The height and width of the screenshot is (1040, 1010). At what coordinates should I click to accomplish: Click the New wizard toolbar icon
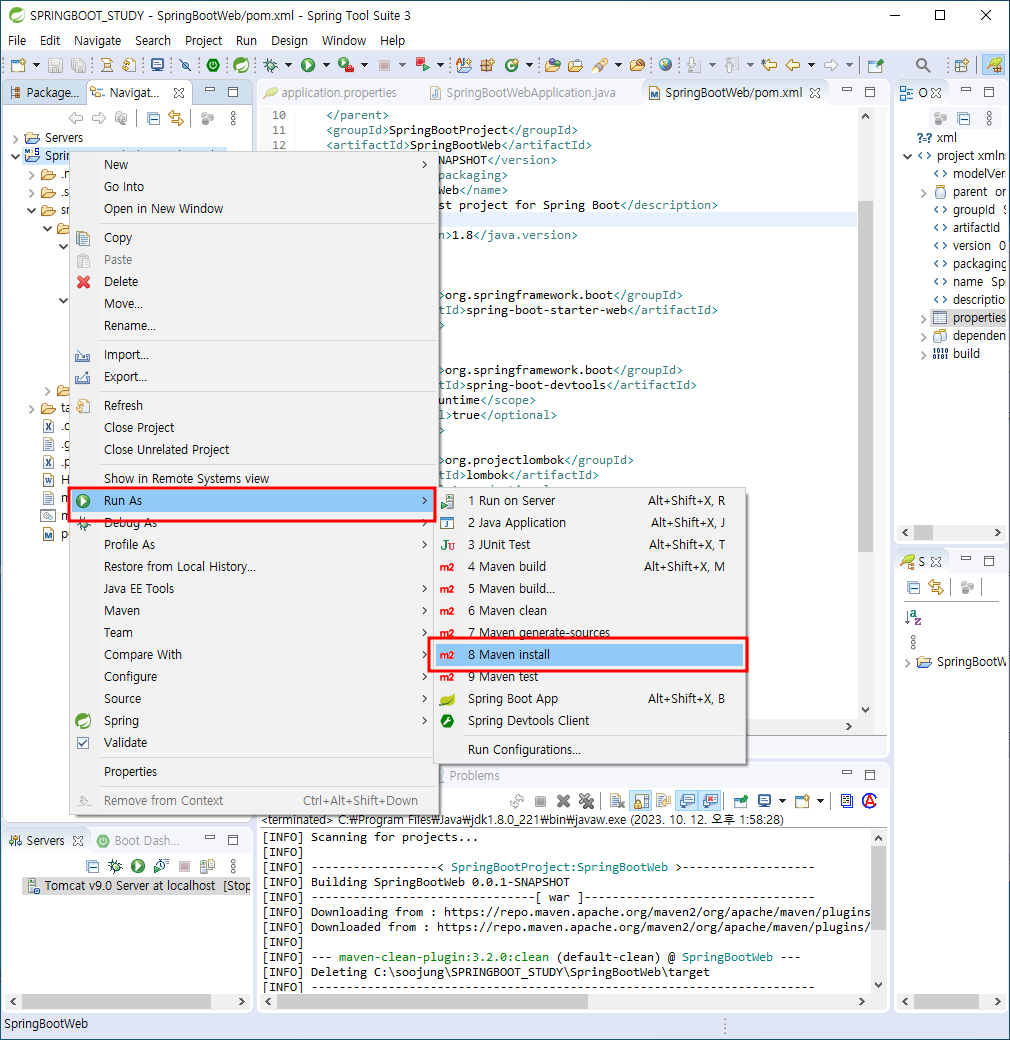19,65
